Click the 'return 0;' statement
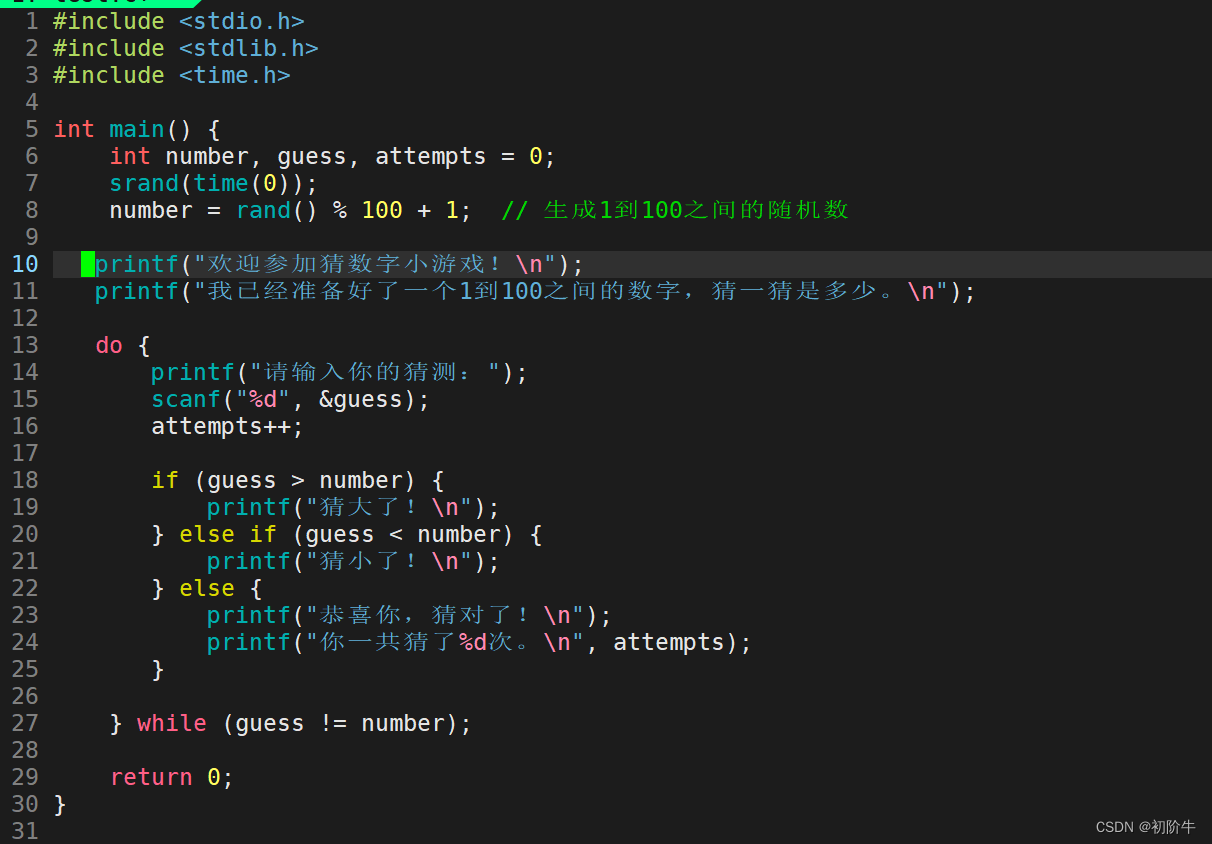 tap(172, 777)
